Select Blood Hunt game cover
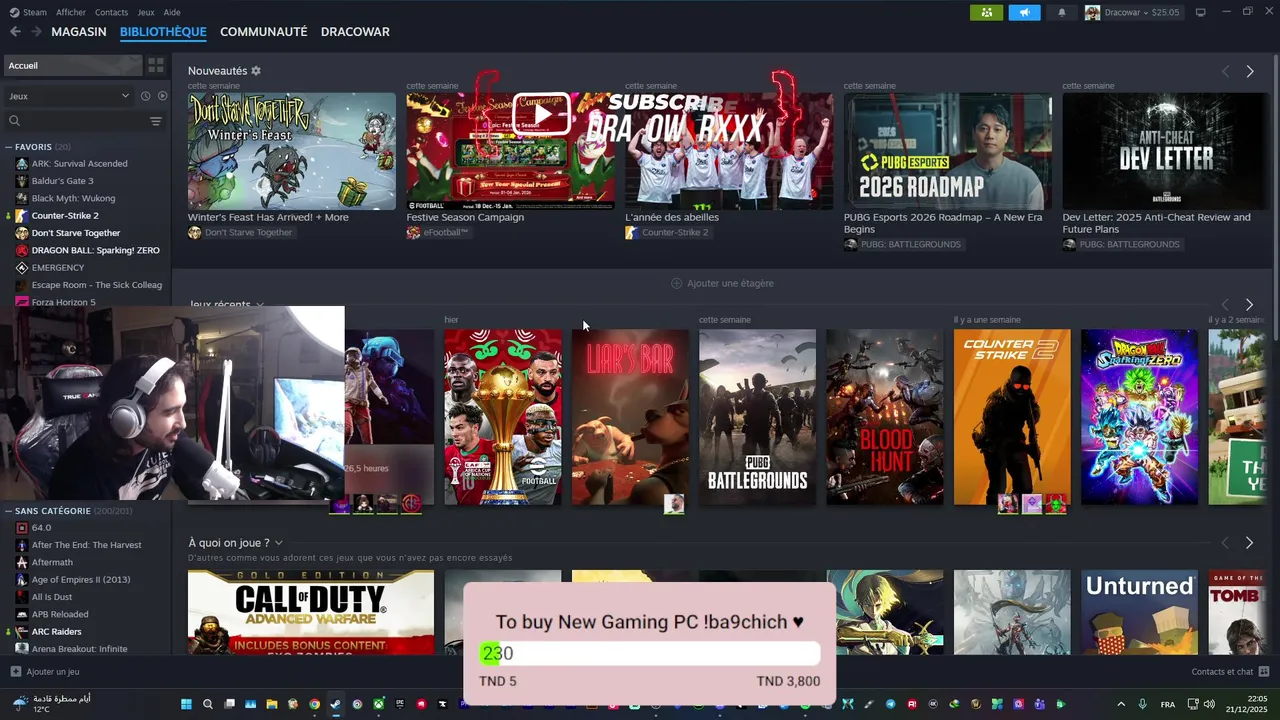Screen dimensions: 1280x720 pos(884,417)
